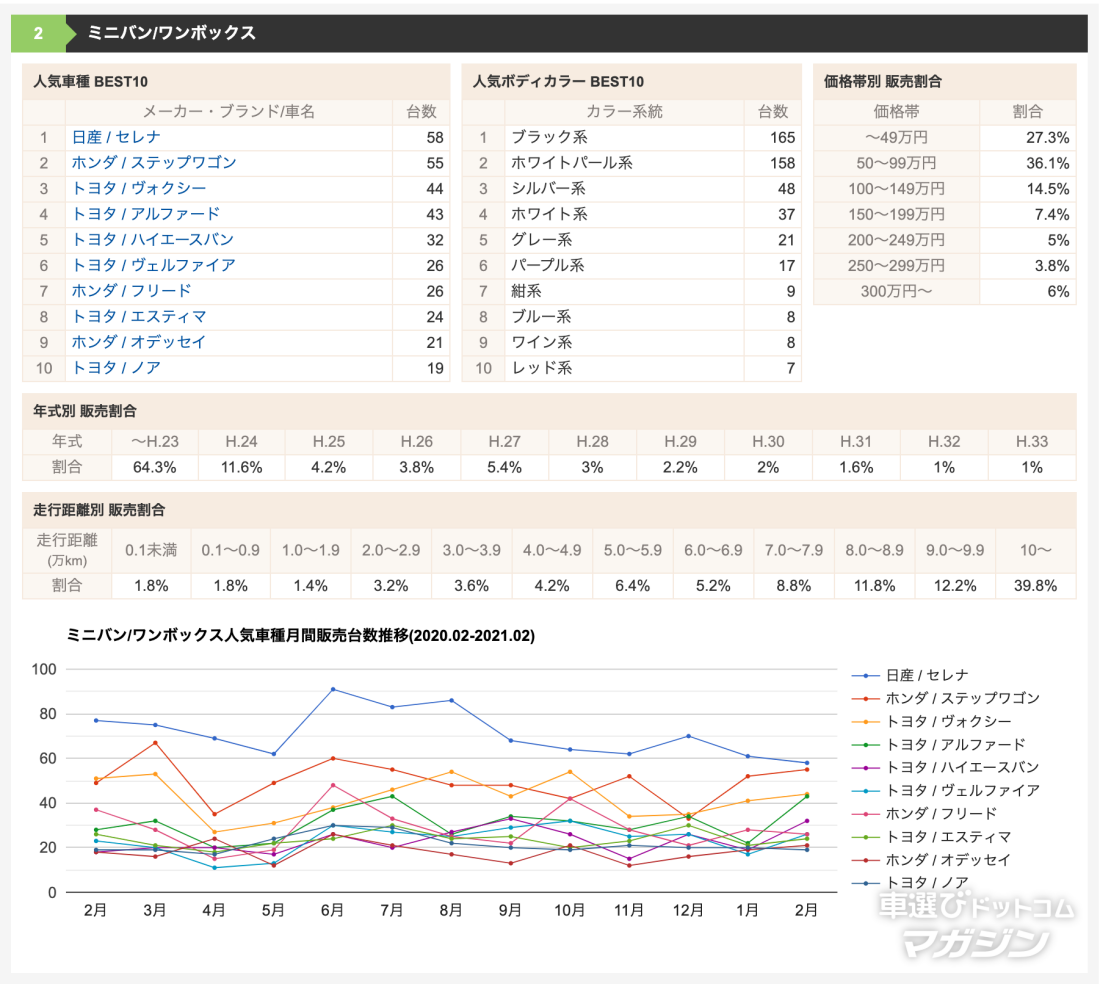Image resolution: width=1100 pixels, height=984 pixels.
Task: Select the 50〜99万円 price range cell
Action: (897, 163)
